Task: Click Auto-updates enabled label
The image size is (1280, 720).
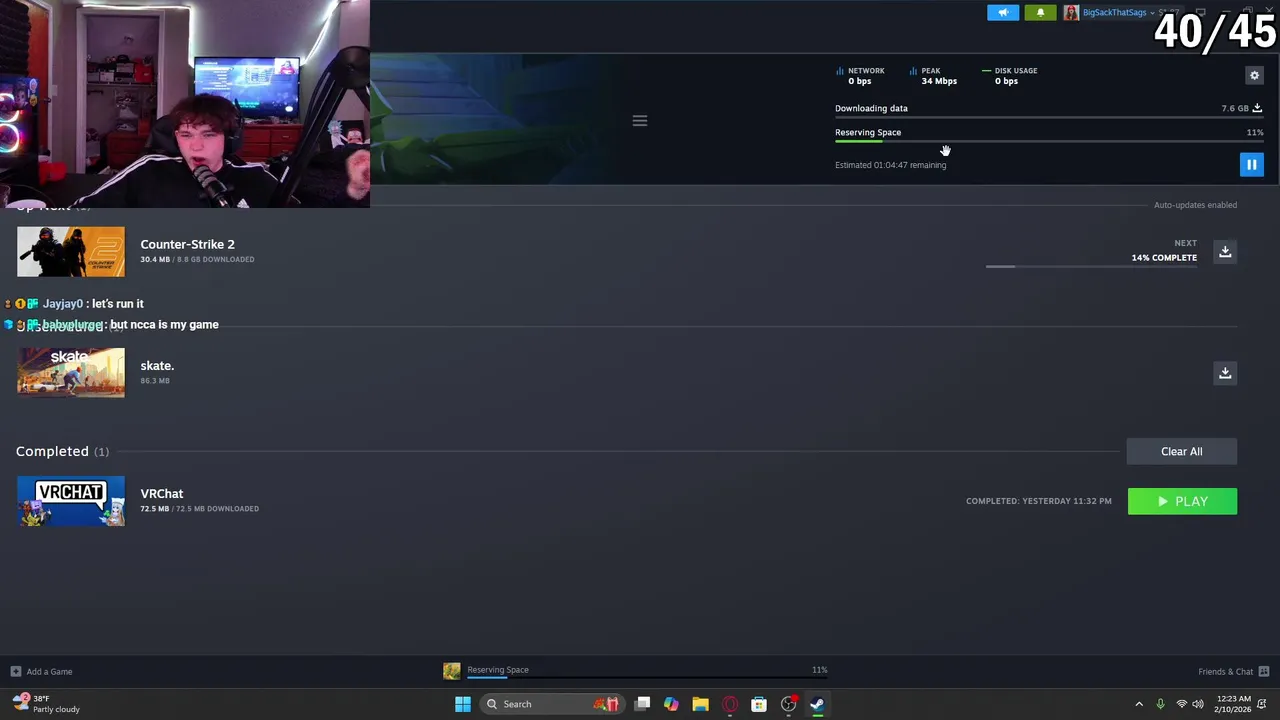Action: [1195, 205]
